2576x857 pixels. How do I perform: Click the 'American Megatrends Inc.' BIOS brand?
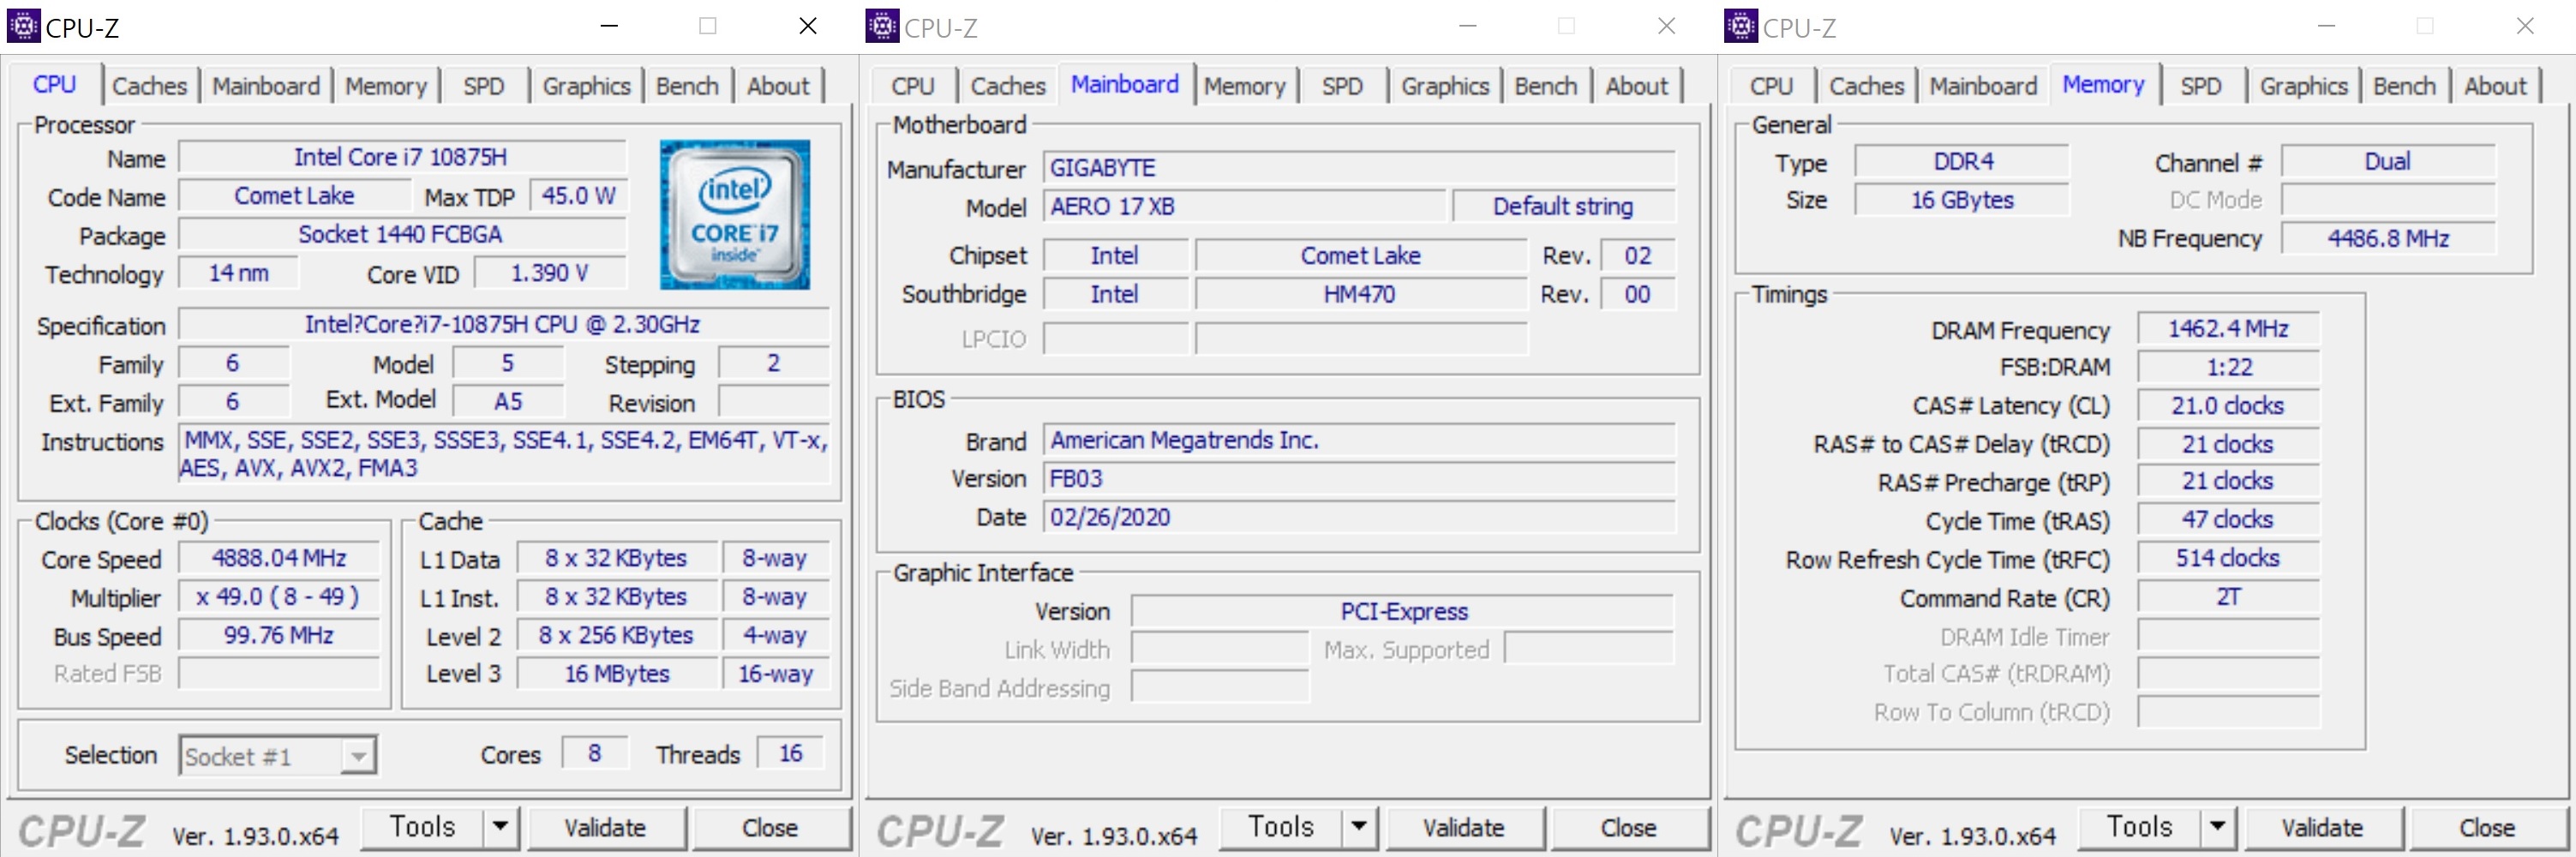point(1360,440)
